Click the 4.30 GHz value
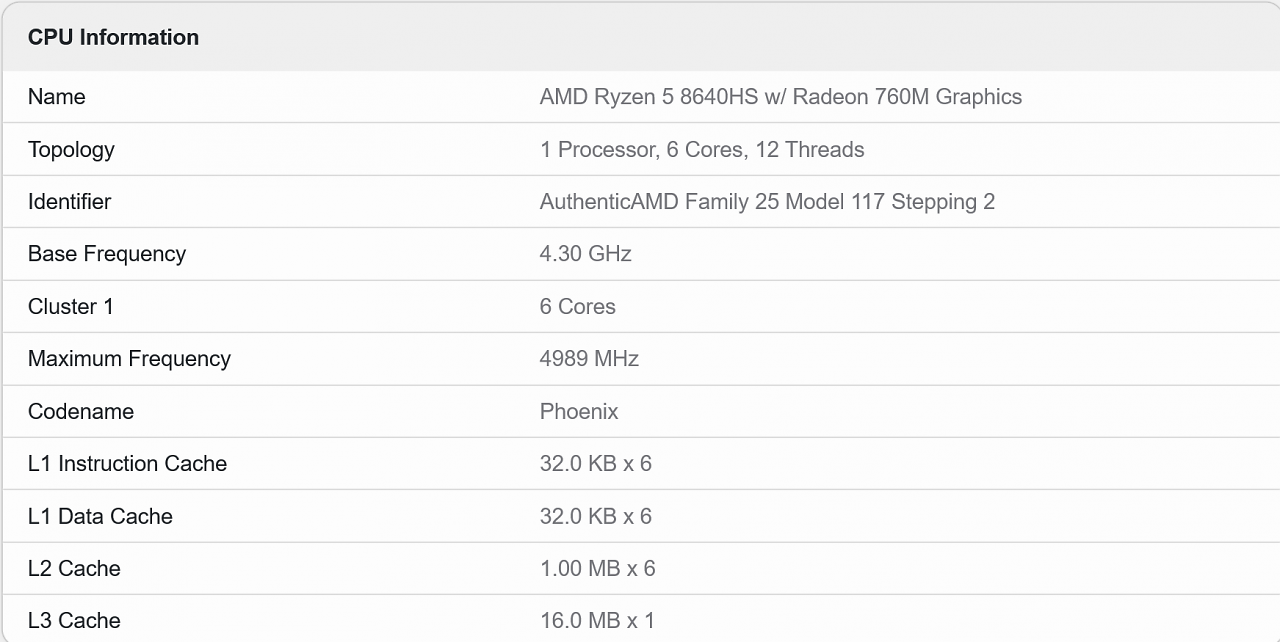The height and width of the screenshot is (642, 1280). (x=585, y=254)
